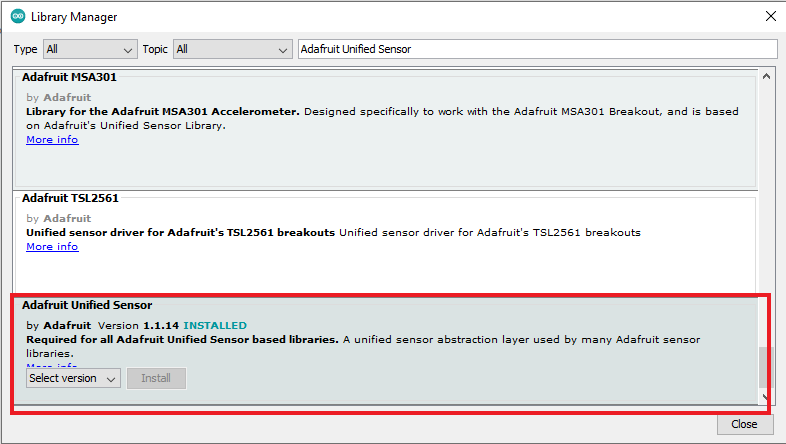Open the Topic filter dropdown

(x=233, y=49)
